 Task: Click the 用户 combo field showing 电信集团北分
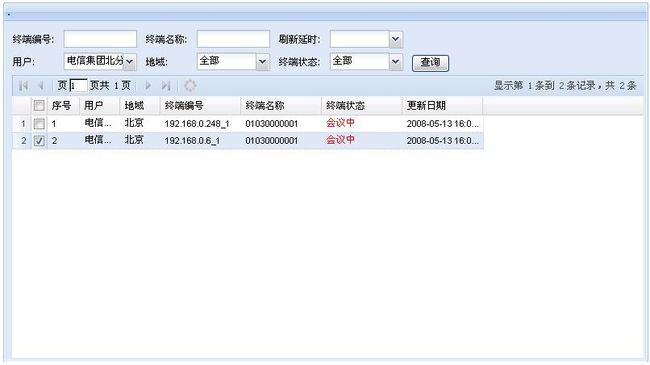coord(94,61)
